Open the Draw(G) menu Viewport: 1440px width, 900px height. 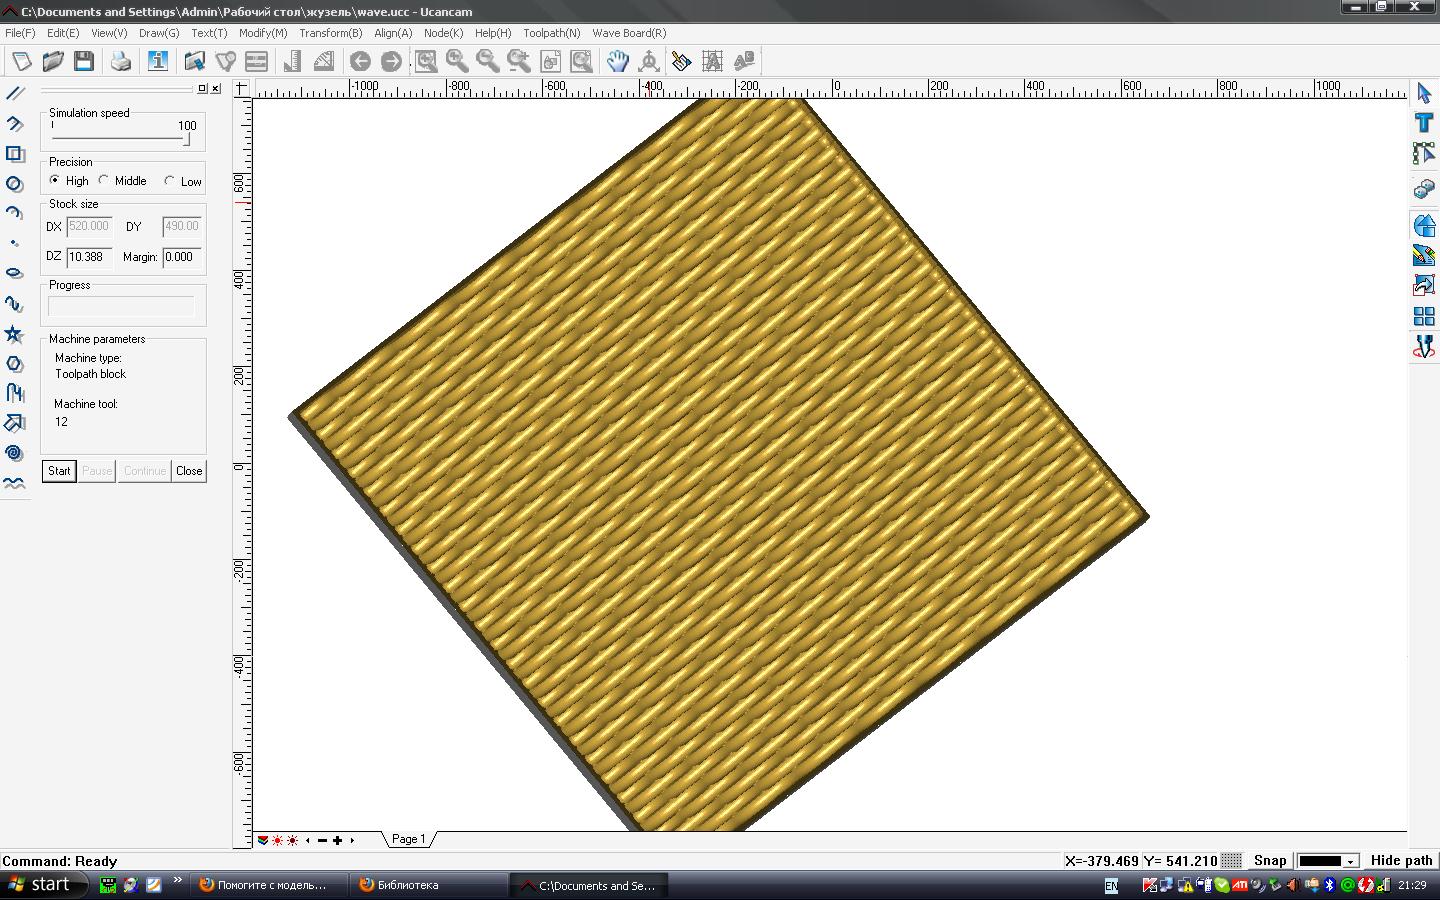(x=159, y=33)
